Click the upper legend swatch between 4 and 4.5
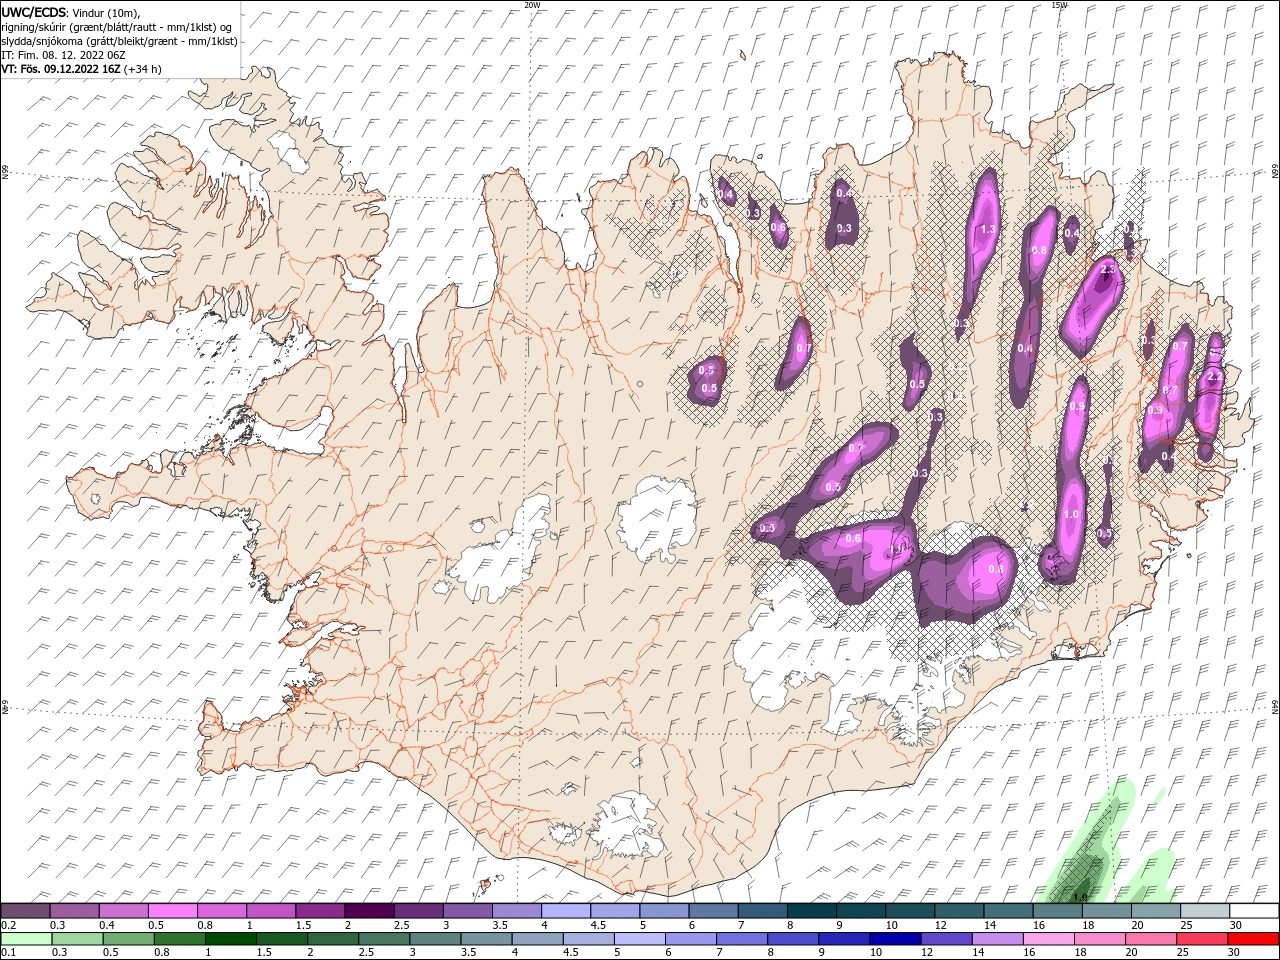 tap(566, 910)
